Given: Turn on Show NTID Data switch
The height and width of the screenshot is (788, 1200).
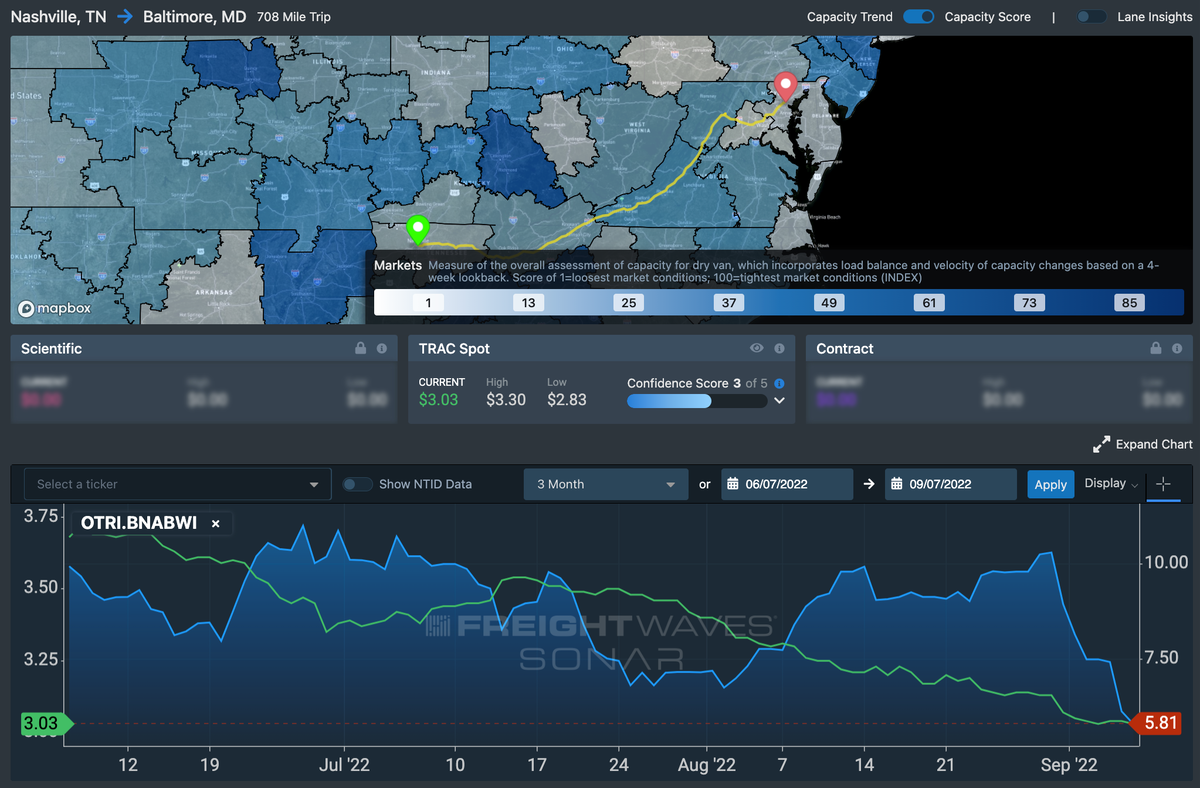Looking at the screenshot, I should (357, 484).
